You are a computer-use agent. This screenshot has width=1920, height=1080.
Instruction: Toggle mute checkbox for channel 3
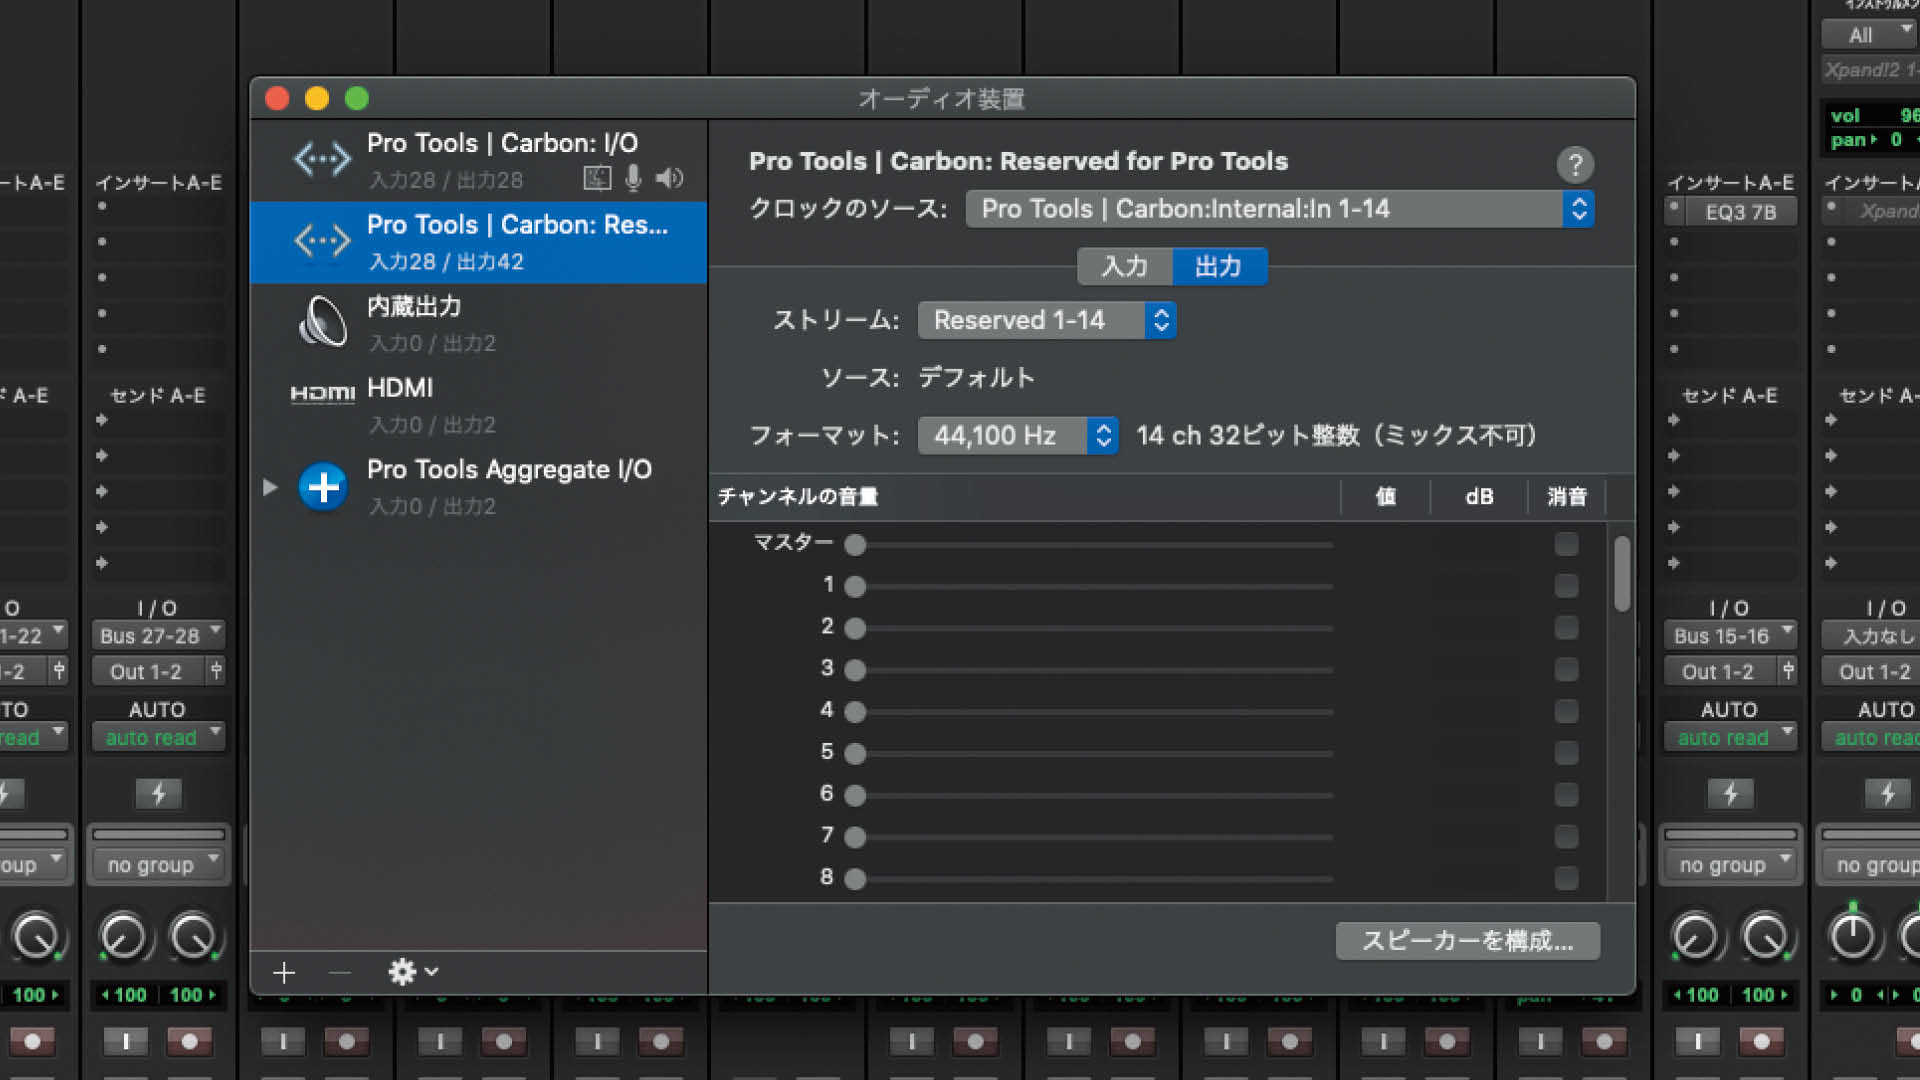click(1566, 669)
